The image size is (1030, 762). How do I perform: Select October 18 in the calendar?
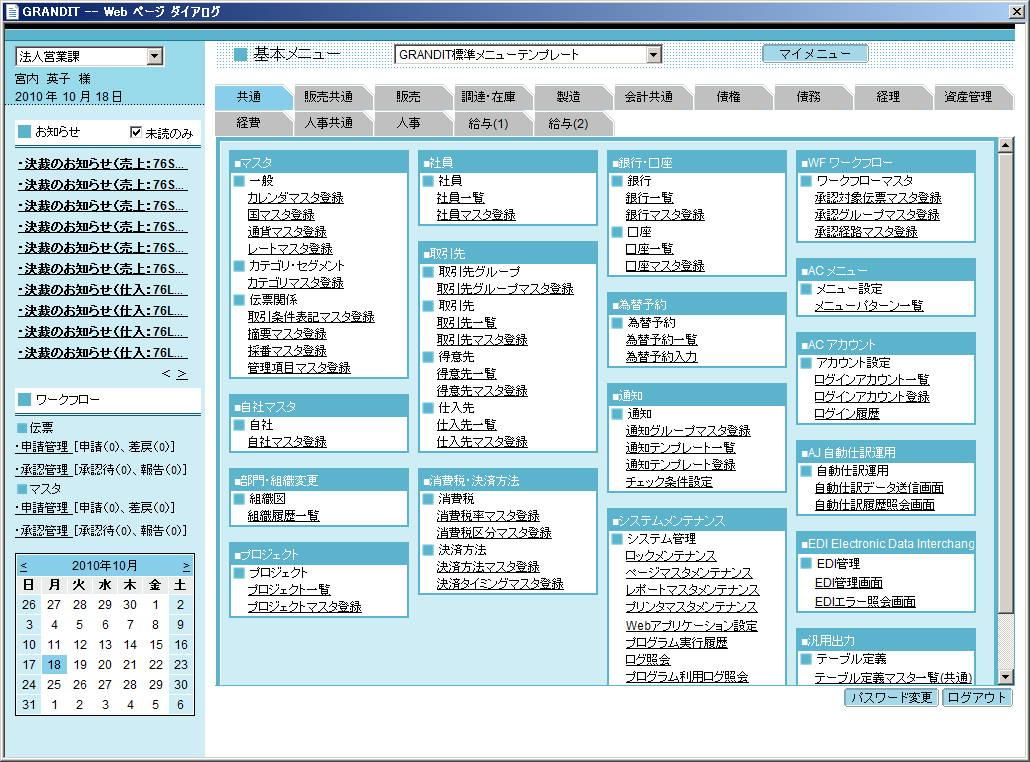pos(54,665)
